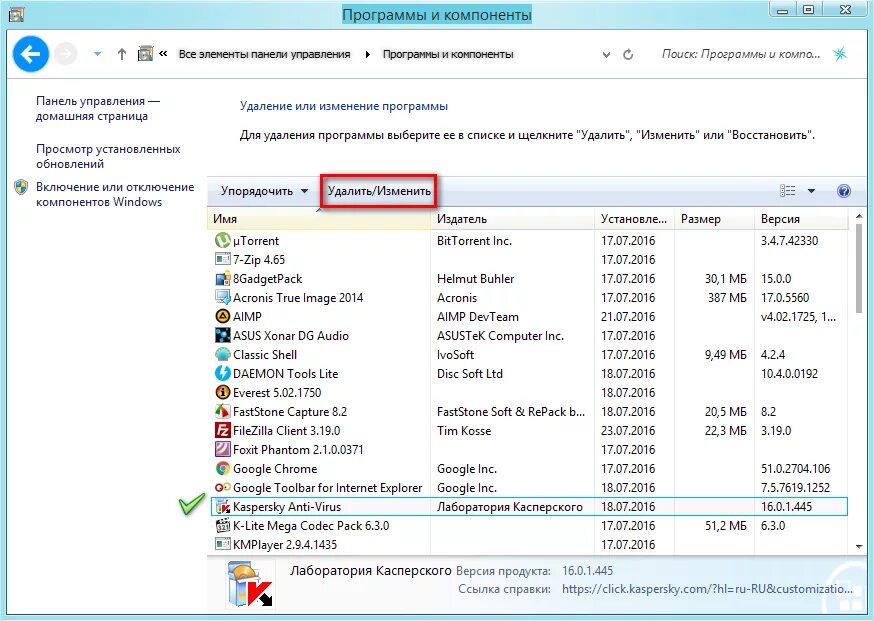
Task: Click BitTorrent Inc. publisher cell
Action: click(474, 241)
